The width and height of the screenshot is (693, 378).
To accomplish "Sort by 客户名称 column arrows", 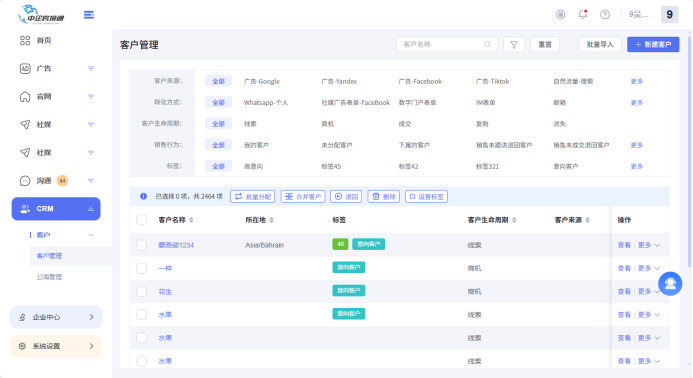I will coord(191,220).
